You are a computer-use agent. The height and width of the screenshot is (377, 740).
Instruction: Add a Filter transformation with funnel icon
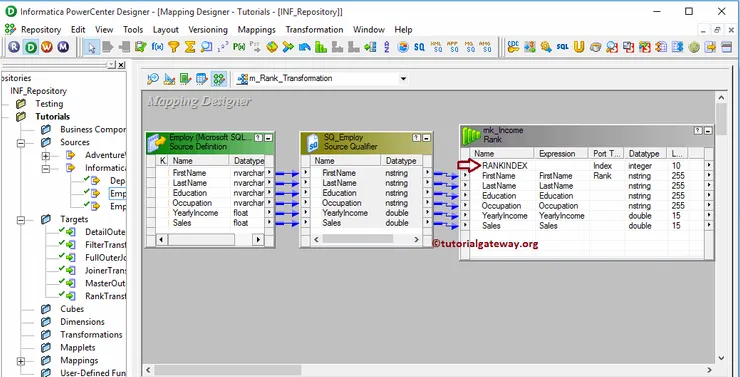click(174, 47)
